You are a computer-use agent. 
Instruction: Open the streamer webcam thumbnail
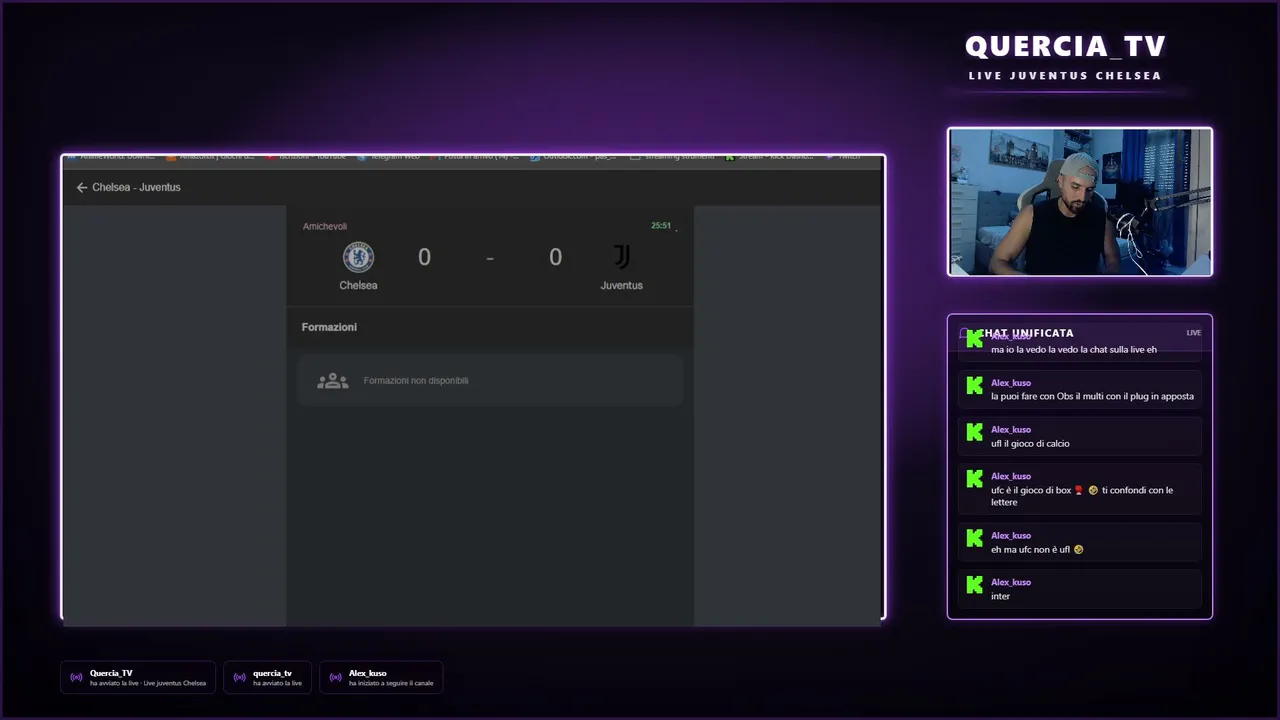pos(1080,201)
